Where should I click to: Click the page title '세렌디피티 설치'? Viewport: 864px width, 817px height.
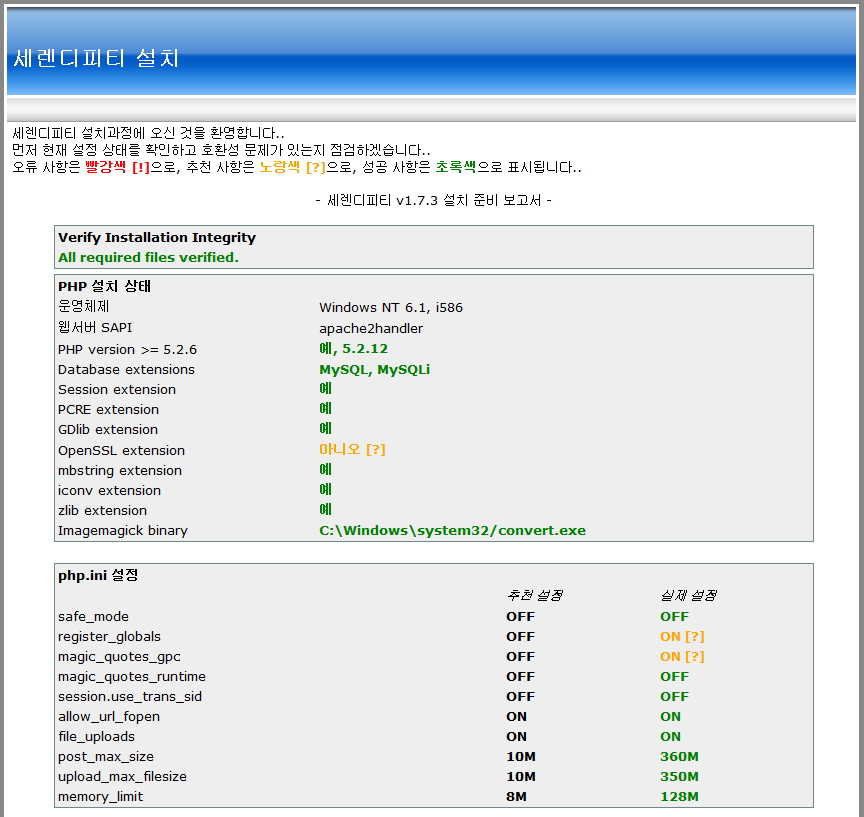pos(96,58)
